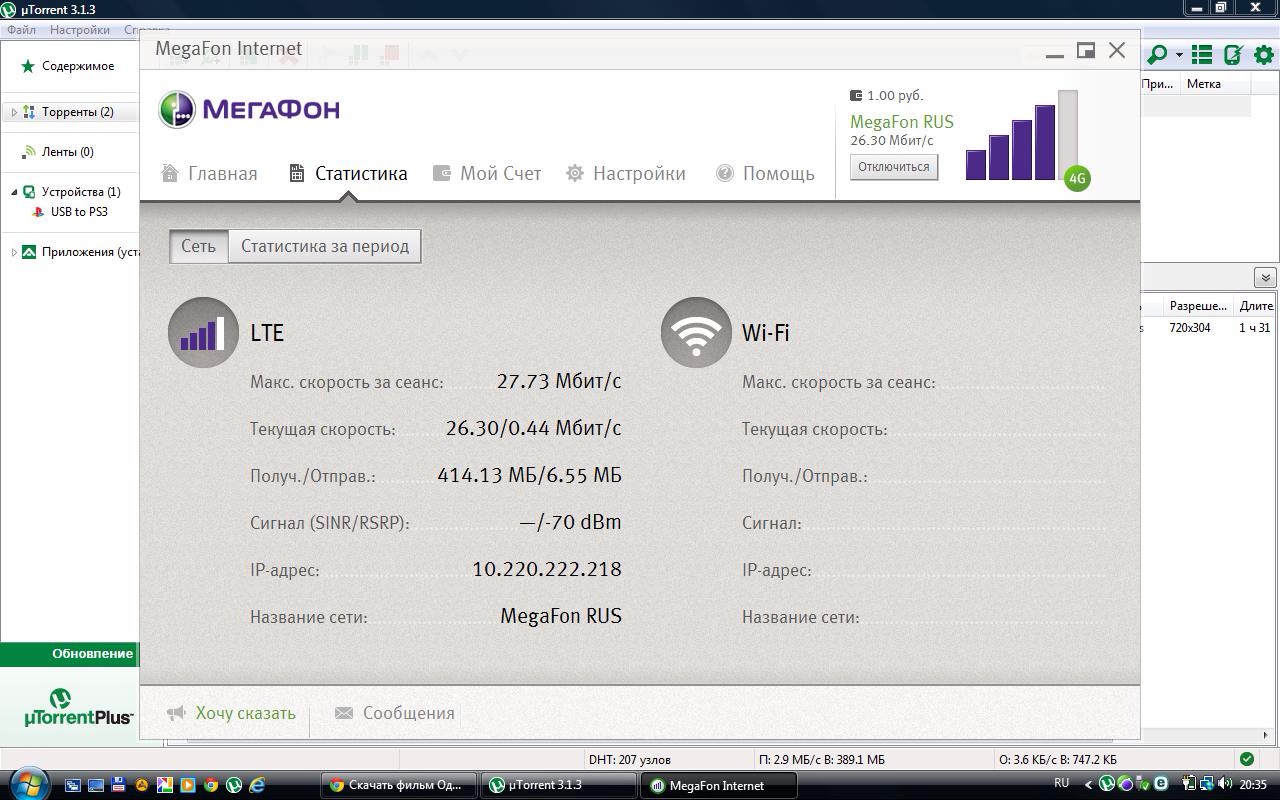Click the µTorrent list view icon
Viewport: 1280px width, 800px height.
pos(1202,55)
